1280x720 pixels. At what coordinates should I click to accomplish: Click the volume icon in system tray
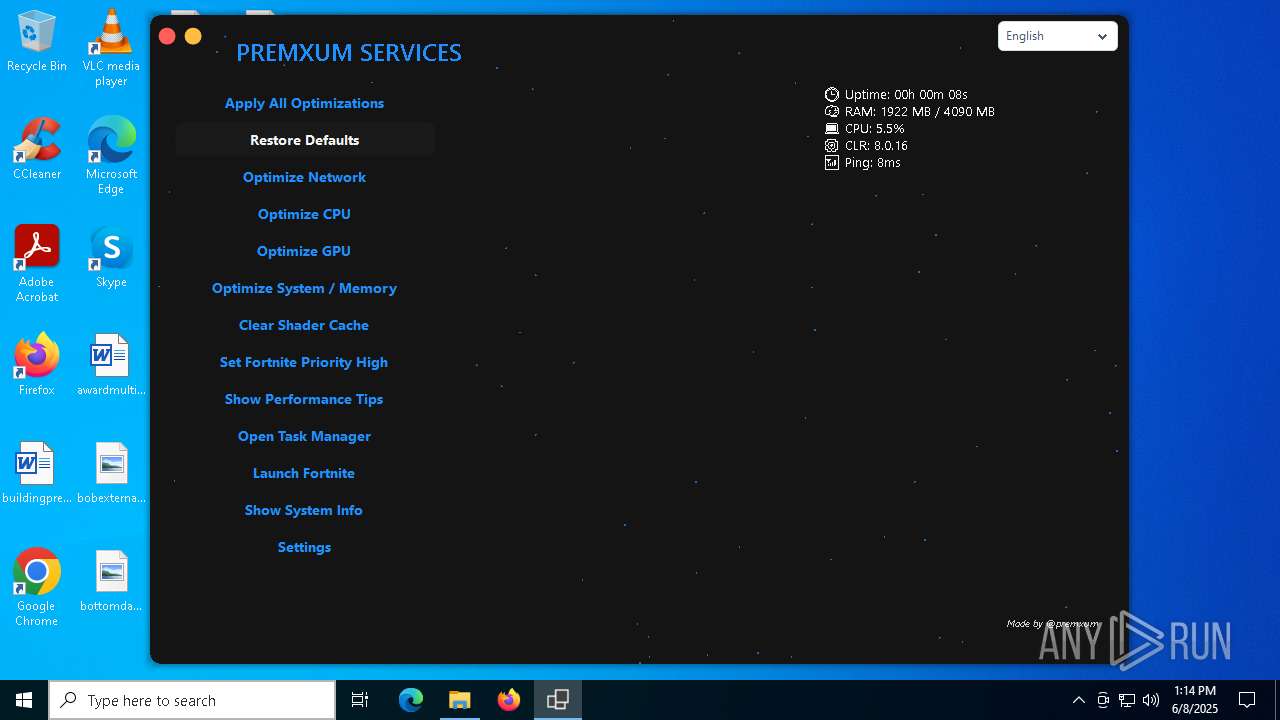(x=1151, y=700)
